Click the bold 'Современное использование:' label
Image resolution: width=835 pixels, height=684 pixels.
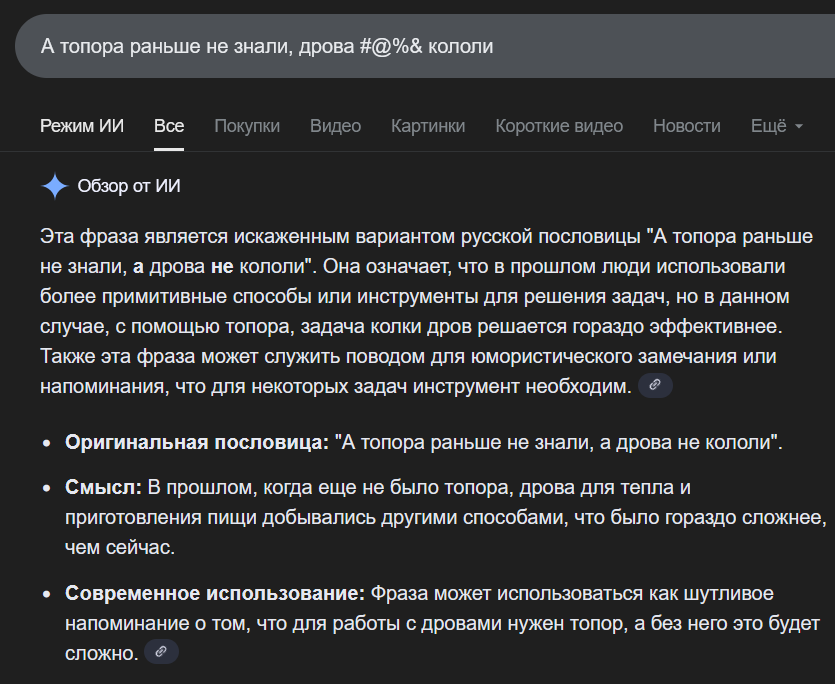(x=215, y=593)
